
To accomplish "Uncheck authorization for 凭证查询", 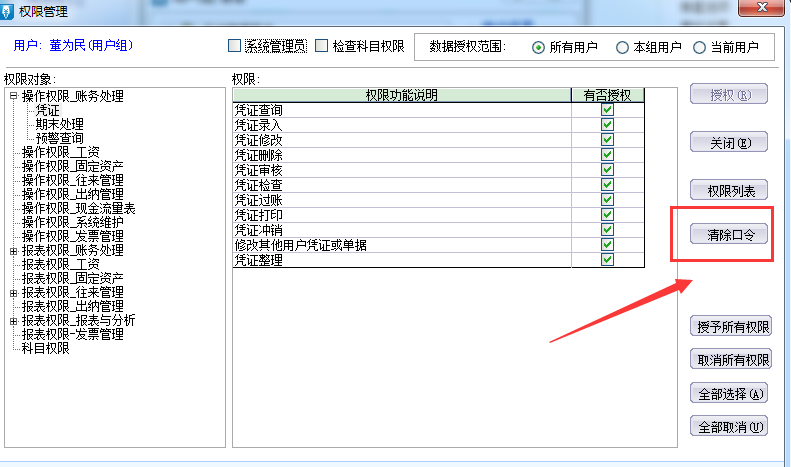I will 607,110.
